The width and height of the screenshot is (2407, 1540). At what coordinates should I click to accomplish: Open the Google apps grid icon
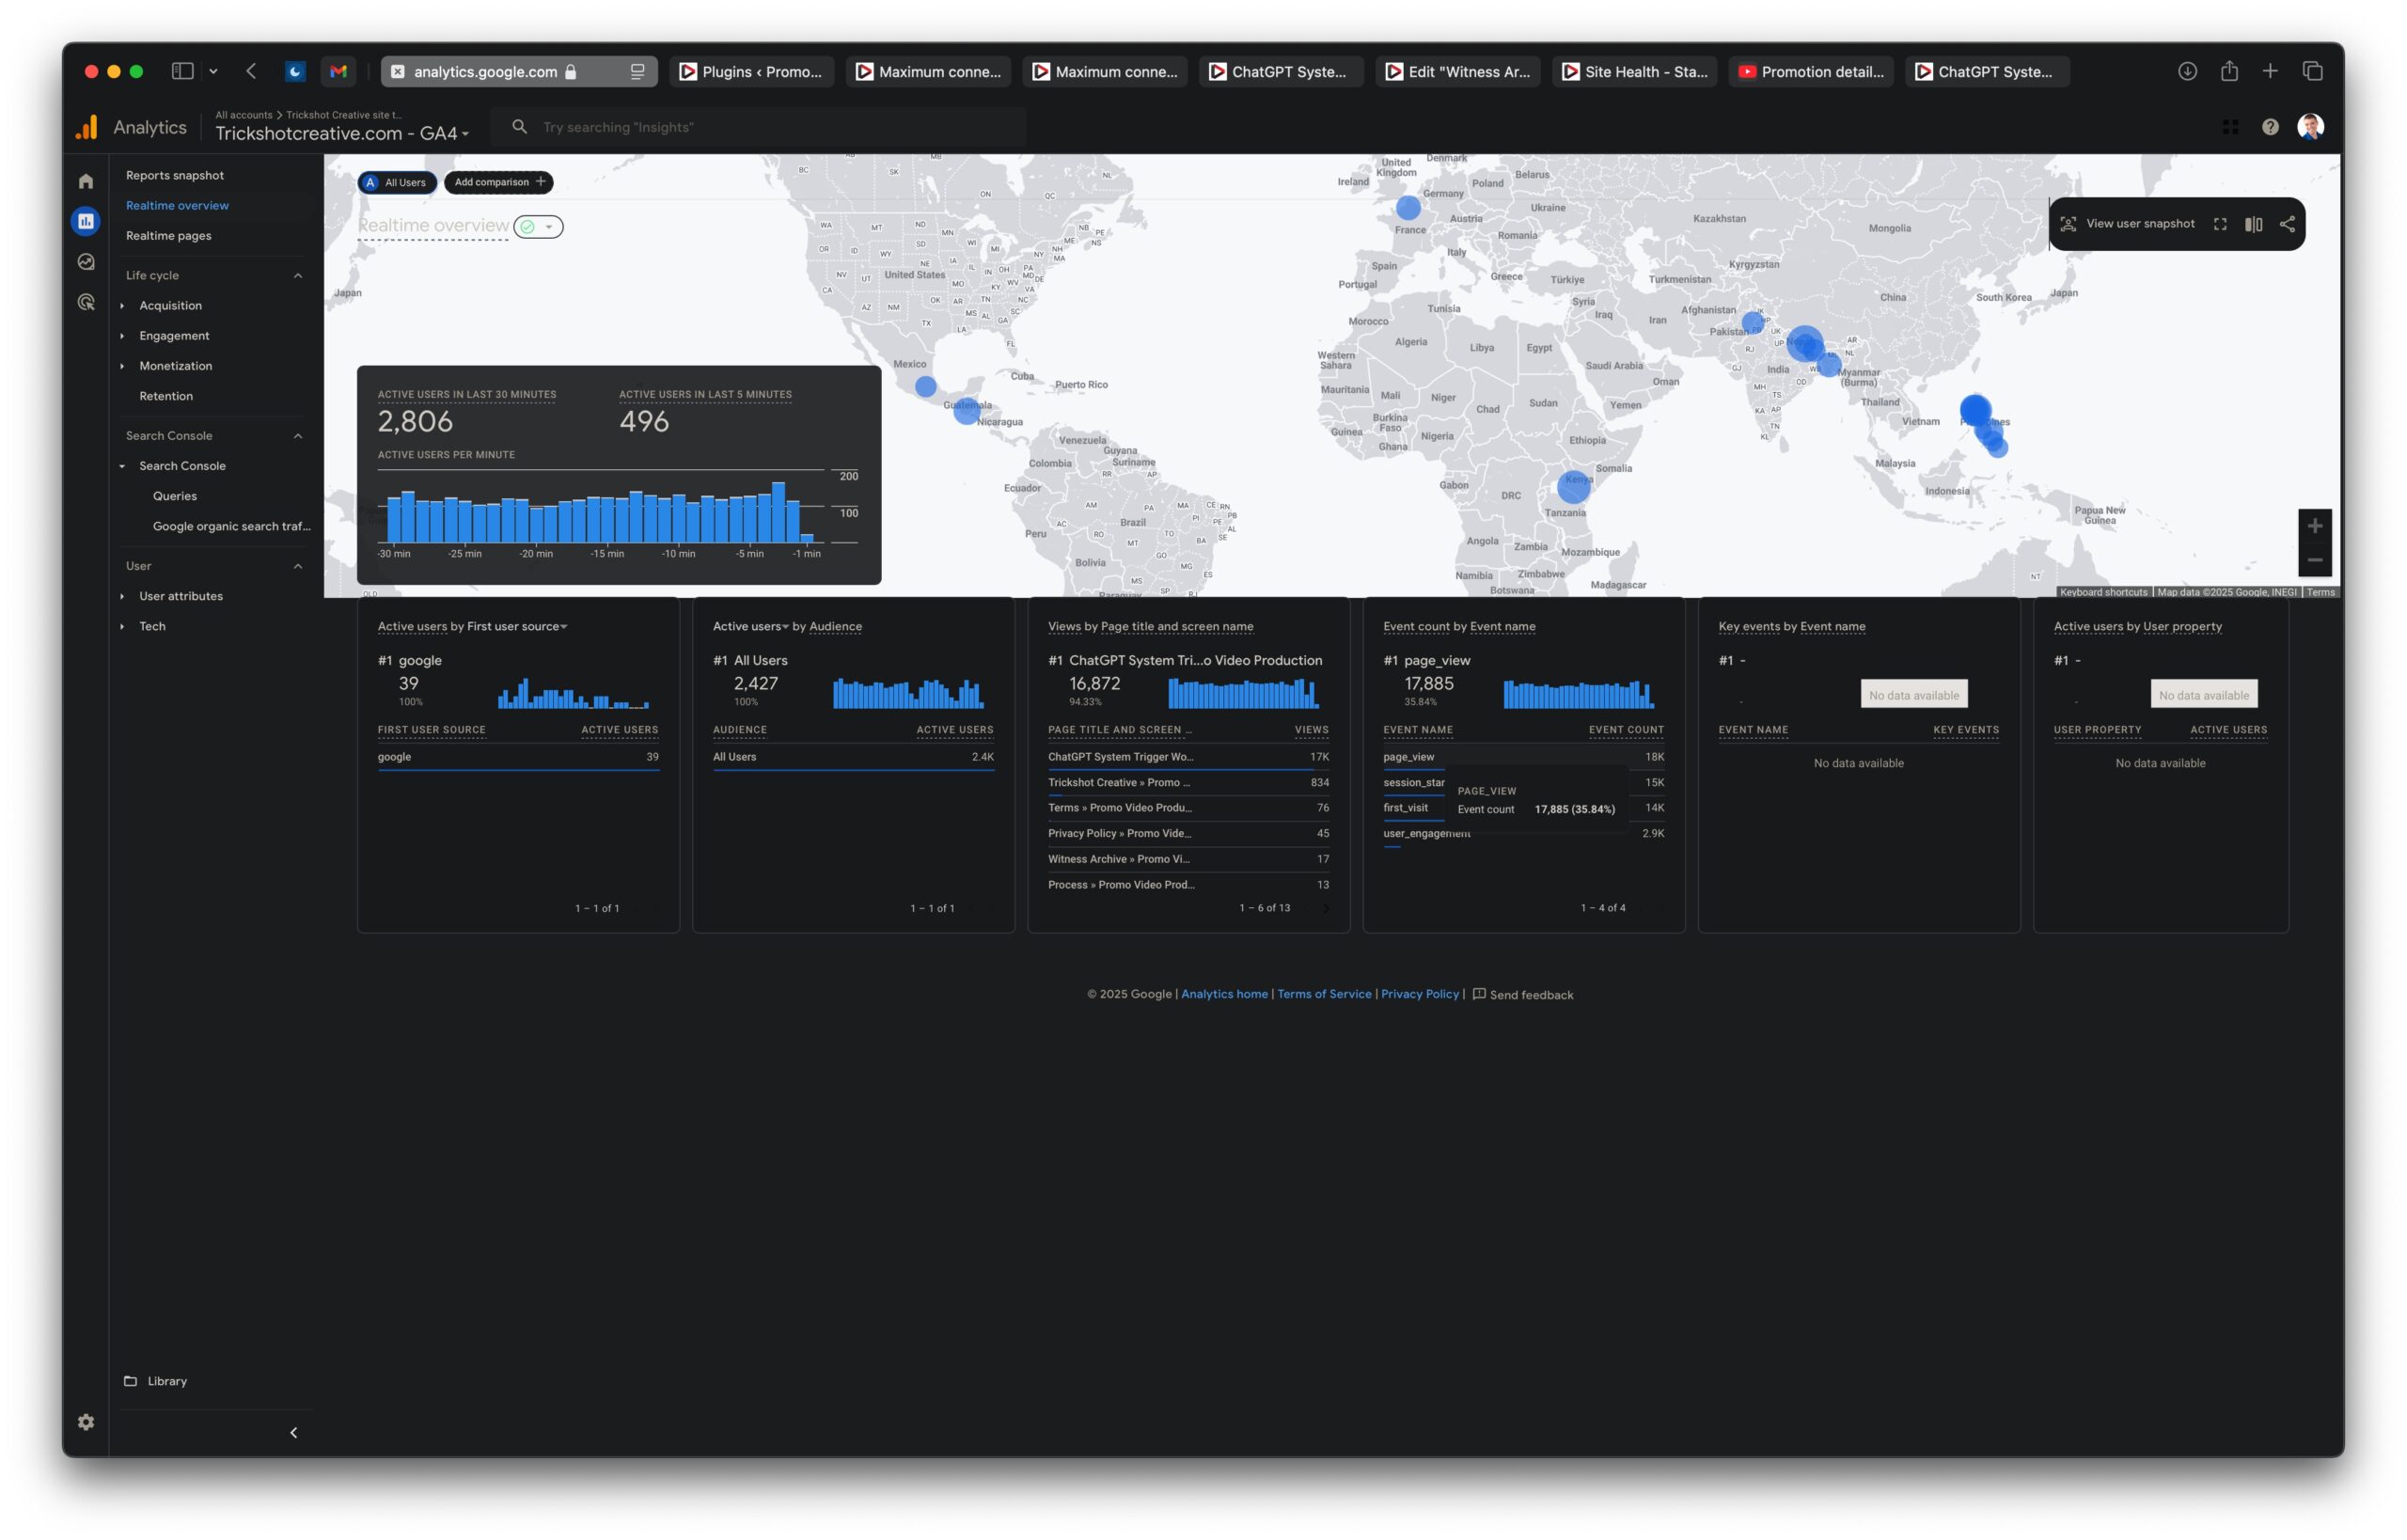tap(2230, 127)
